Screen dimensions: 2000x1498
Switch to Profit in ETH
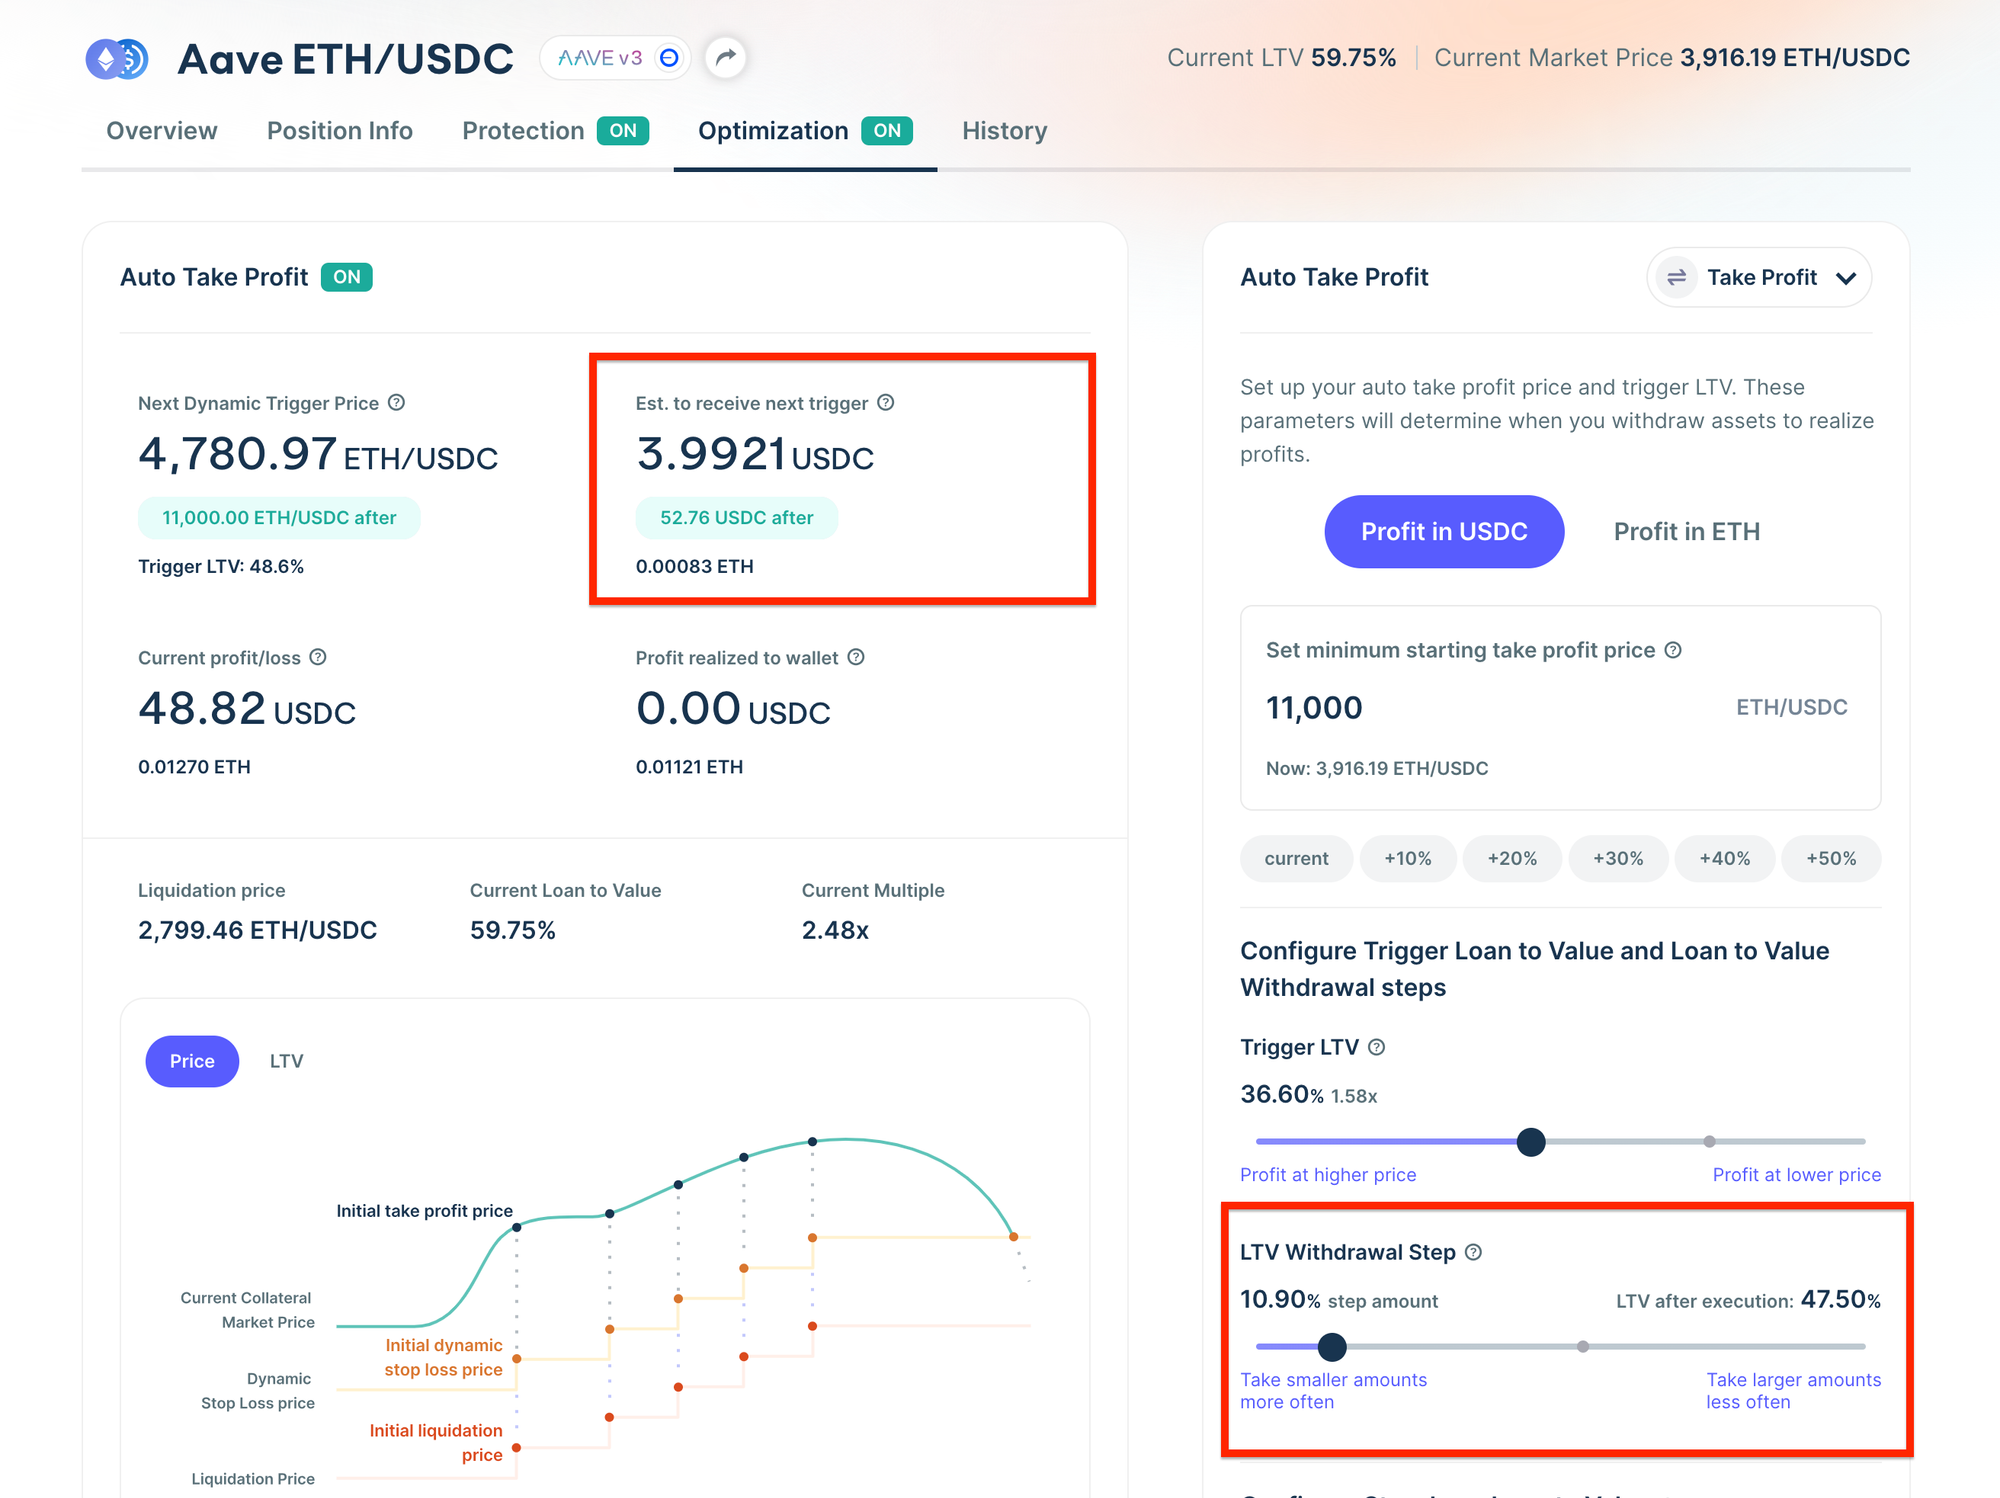click(x=1686, y=531)
